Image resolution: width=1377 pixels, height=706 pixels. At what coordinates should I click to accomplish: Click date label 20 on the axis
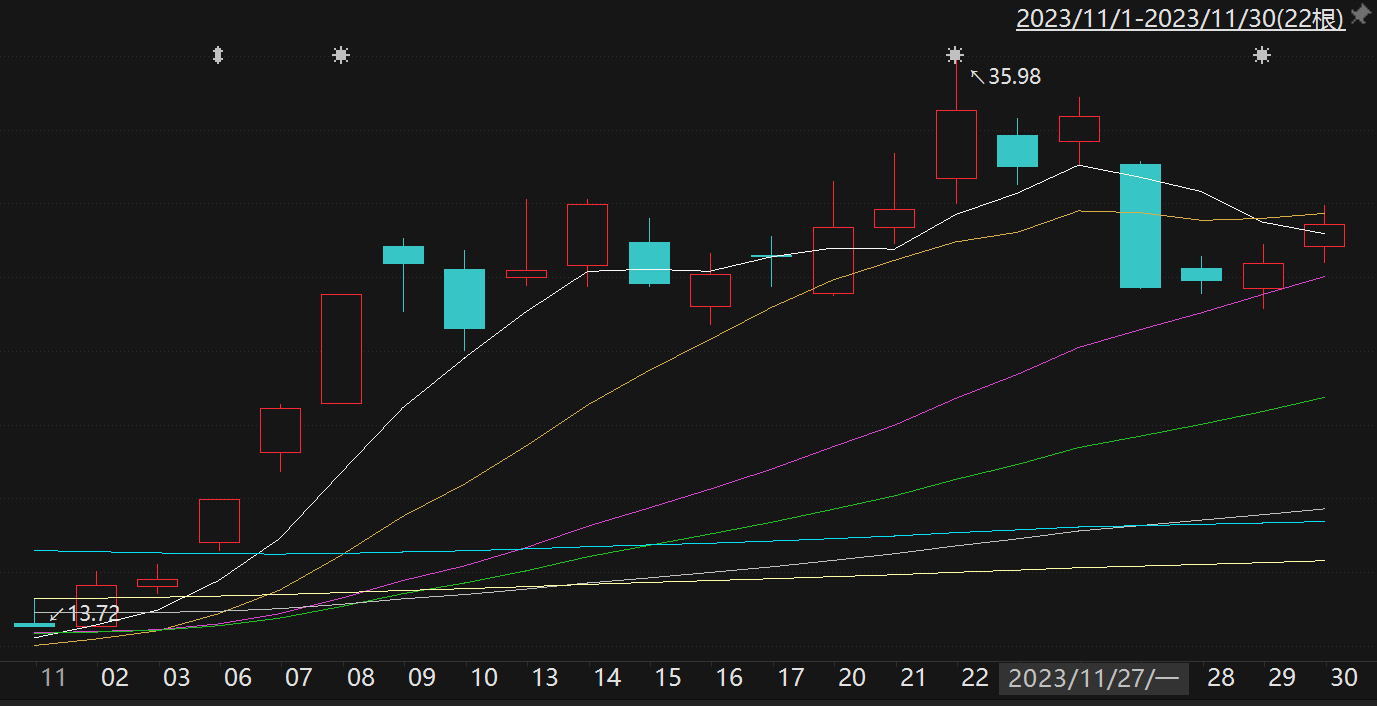click(852, 678)
